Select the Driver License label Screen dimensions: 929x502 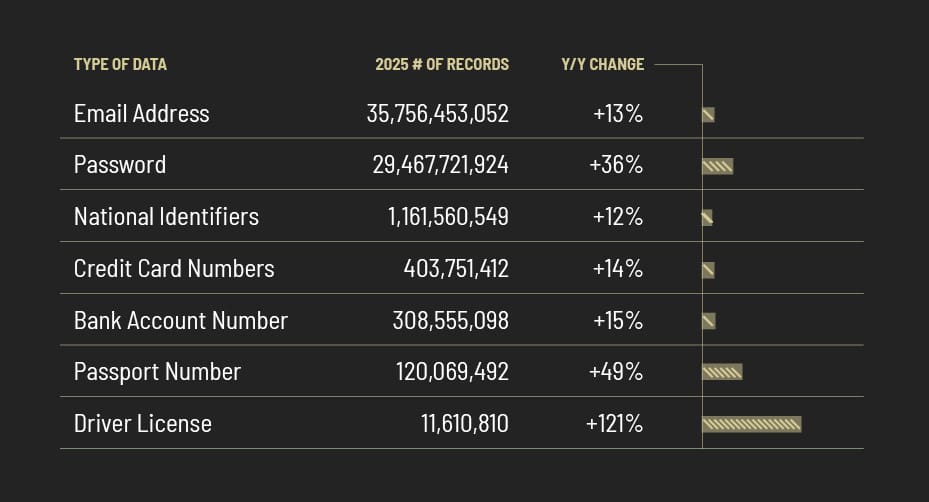click(x=143, y=424)
